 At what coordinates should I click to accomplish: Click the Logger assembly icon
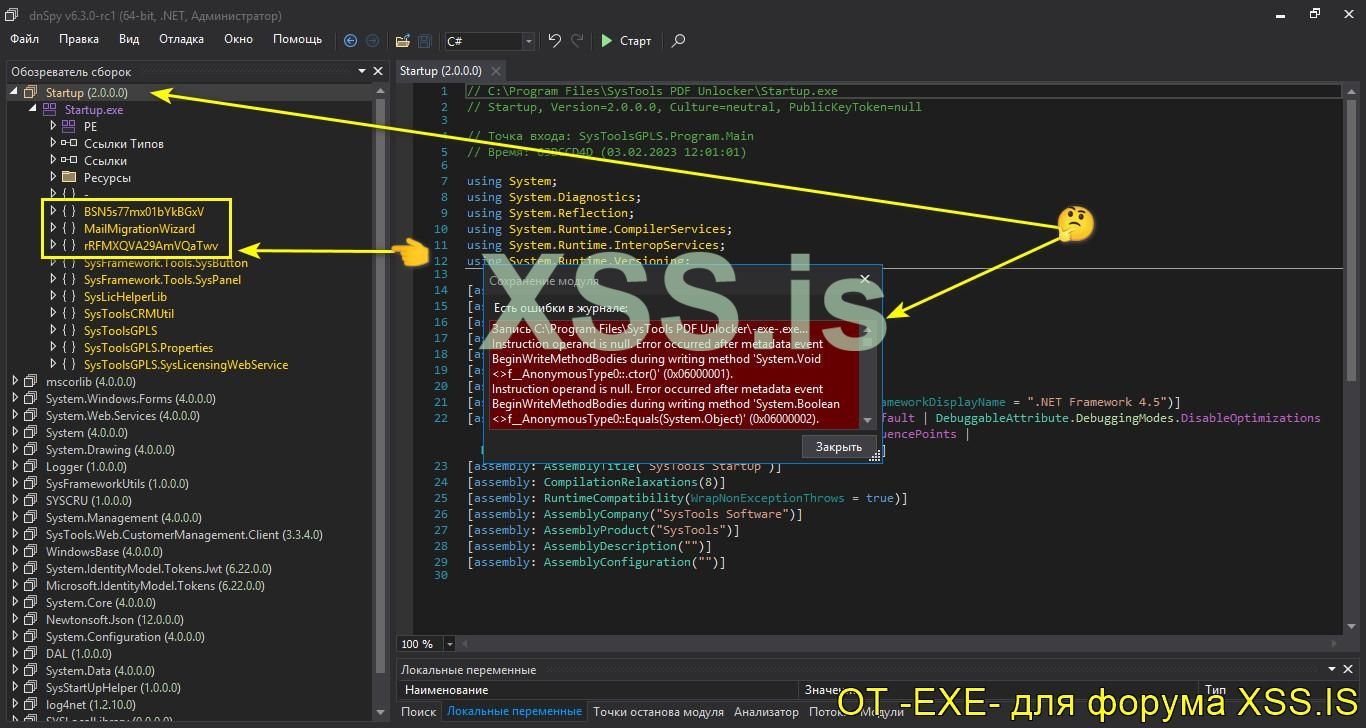[x=30, y=467]
